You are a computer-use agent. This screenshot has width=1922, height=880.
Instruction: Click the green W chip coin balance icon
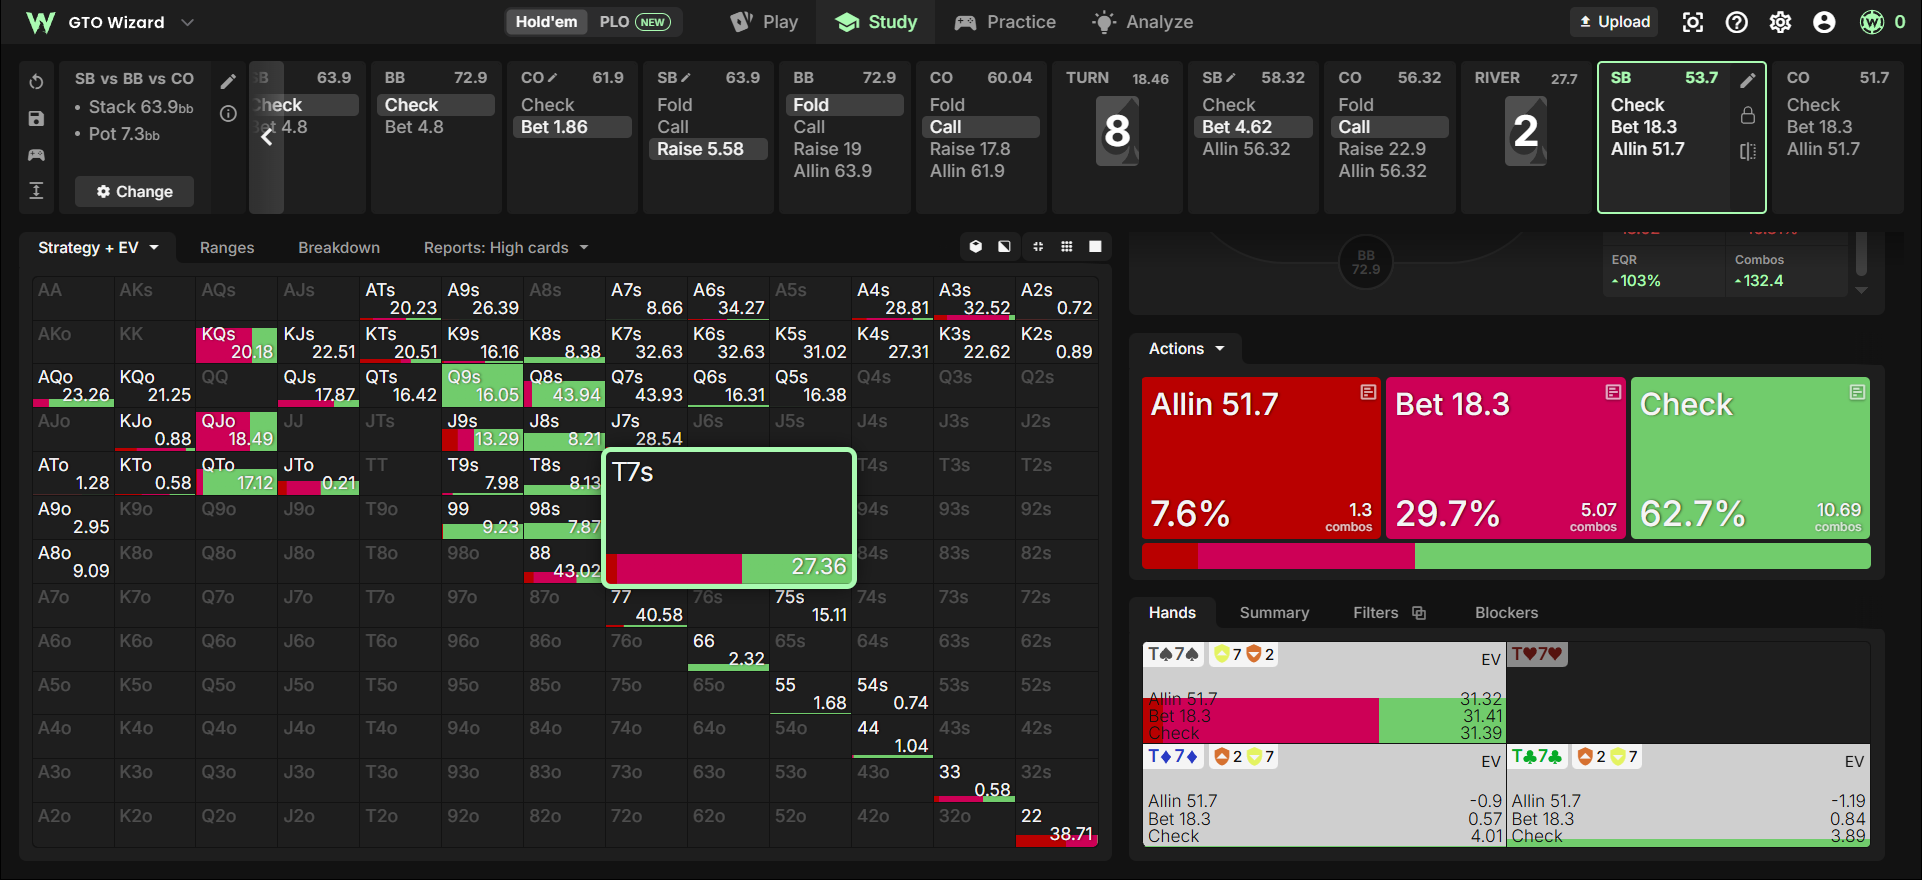(1871, 22)
